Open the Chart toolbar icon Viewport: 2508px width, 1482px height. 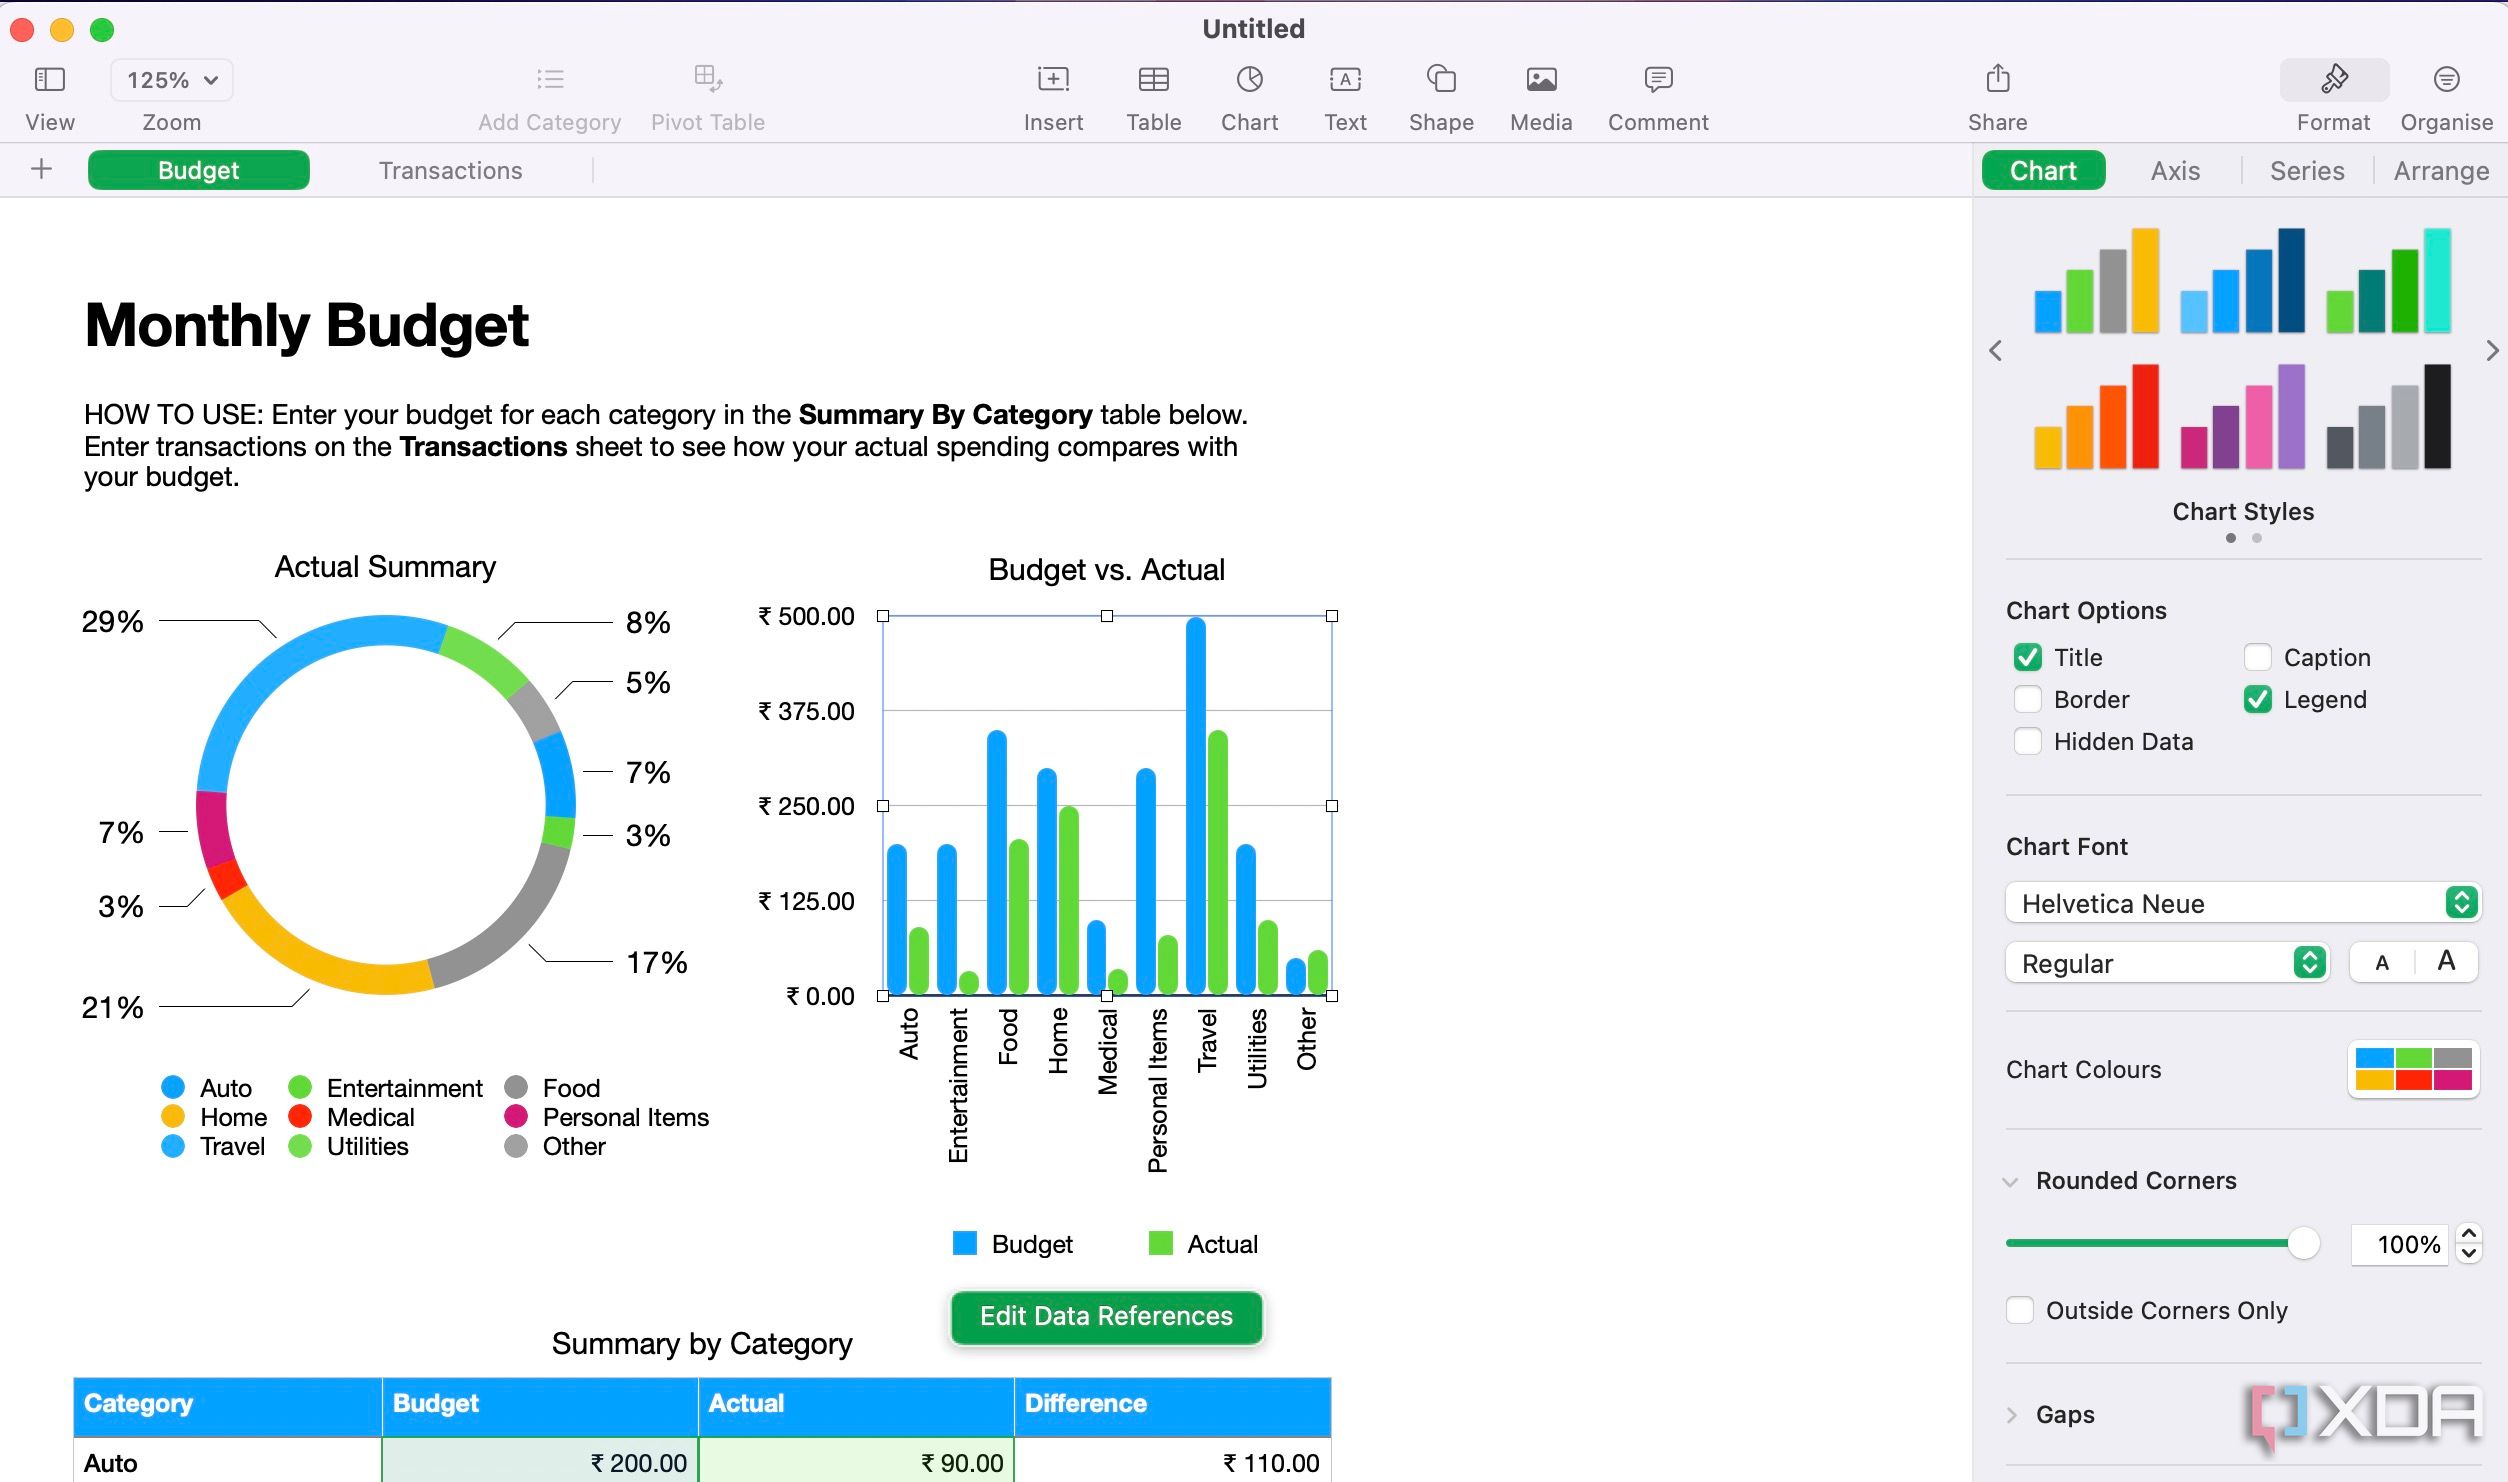pyautogui.click(x=1249, y=79)
